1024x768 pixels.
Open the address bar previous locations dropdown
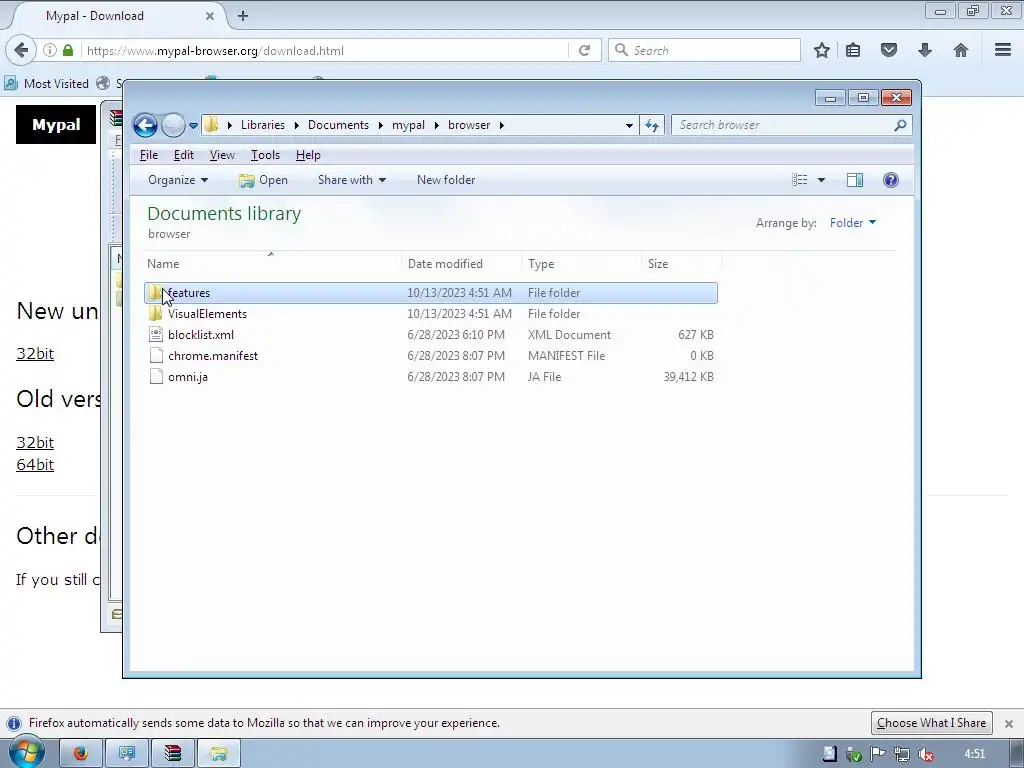[629, 125]
